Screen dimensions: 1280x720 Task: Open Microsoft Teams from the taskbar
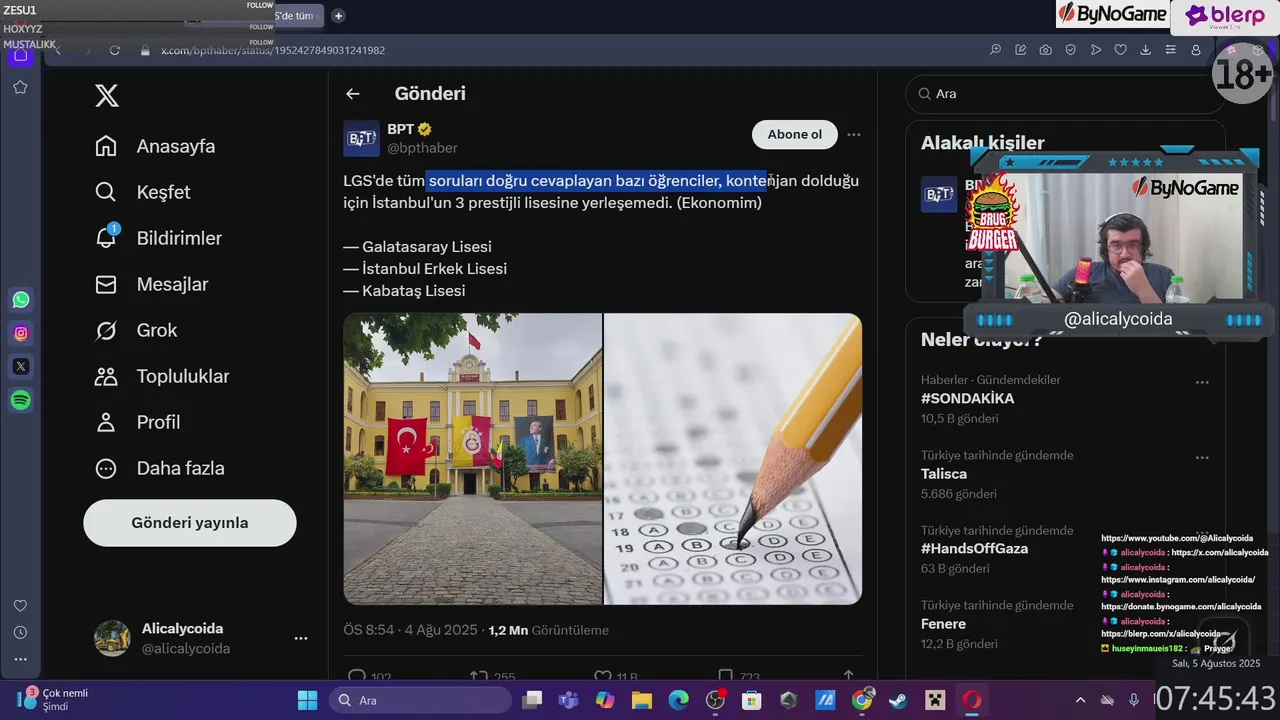coord(567,700)
